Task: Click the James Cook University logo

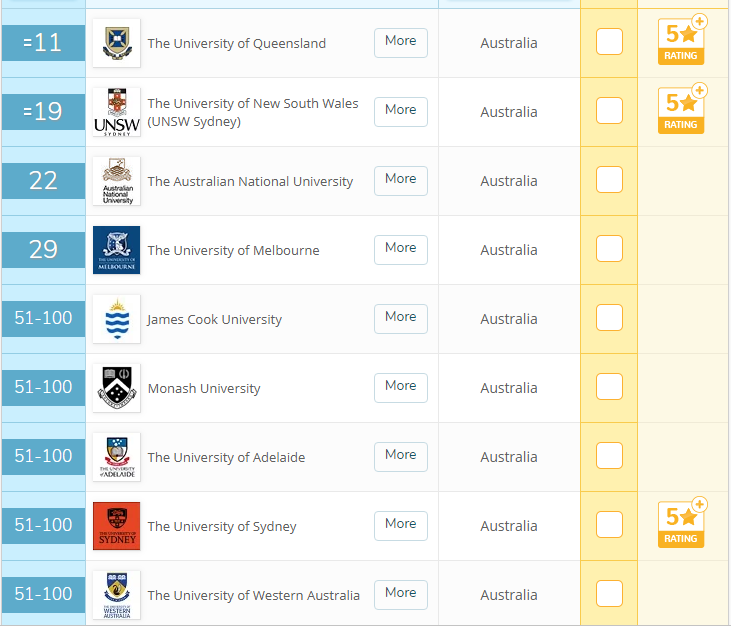Action: point(116,319)
